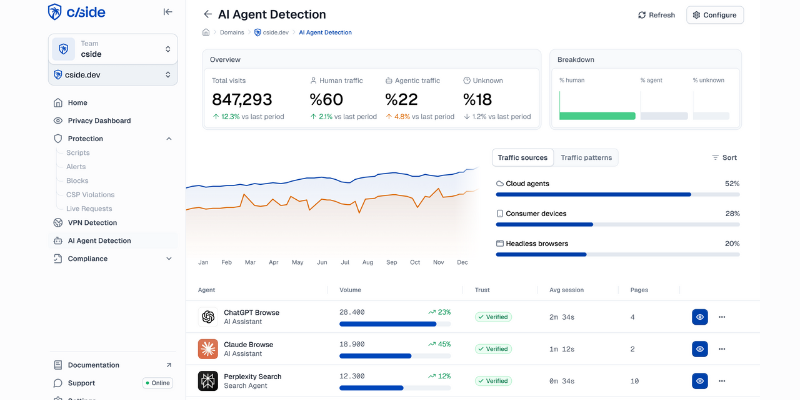Open more options for ChatGPT Browse row

click(722, 317)
